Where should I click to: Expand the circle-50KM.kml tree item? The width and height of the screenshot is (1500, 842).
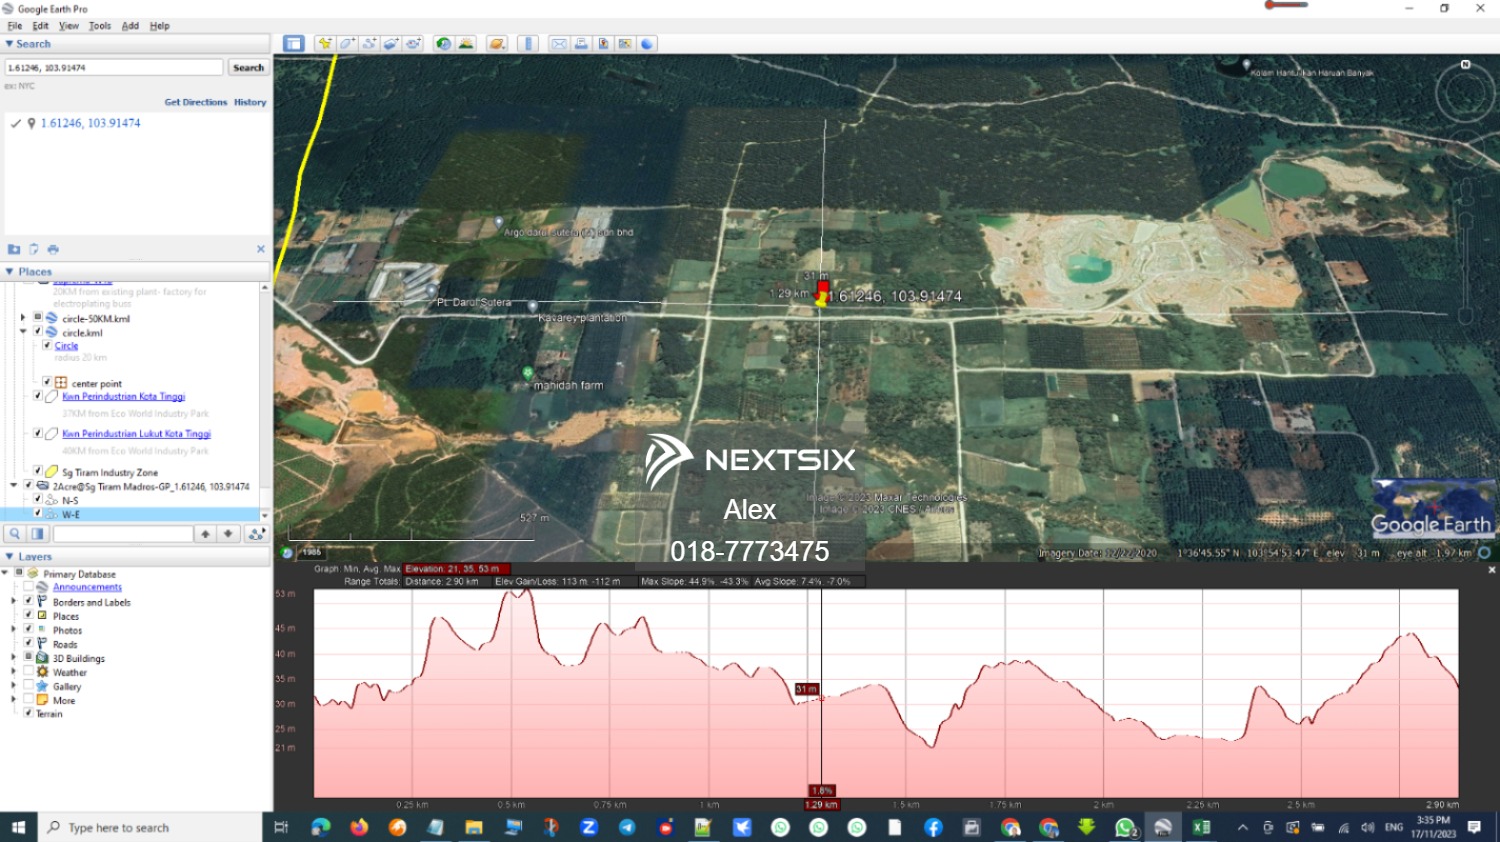pos(23,318)
